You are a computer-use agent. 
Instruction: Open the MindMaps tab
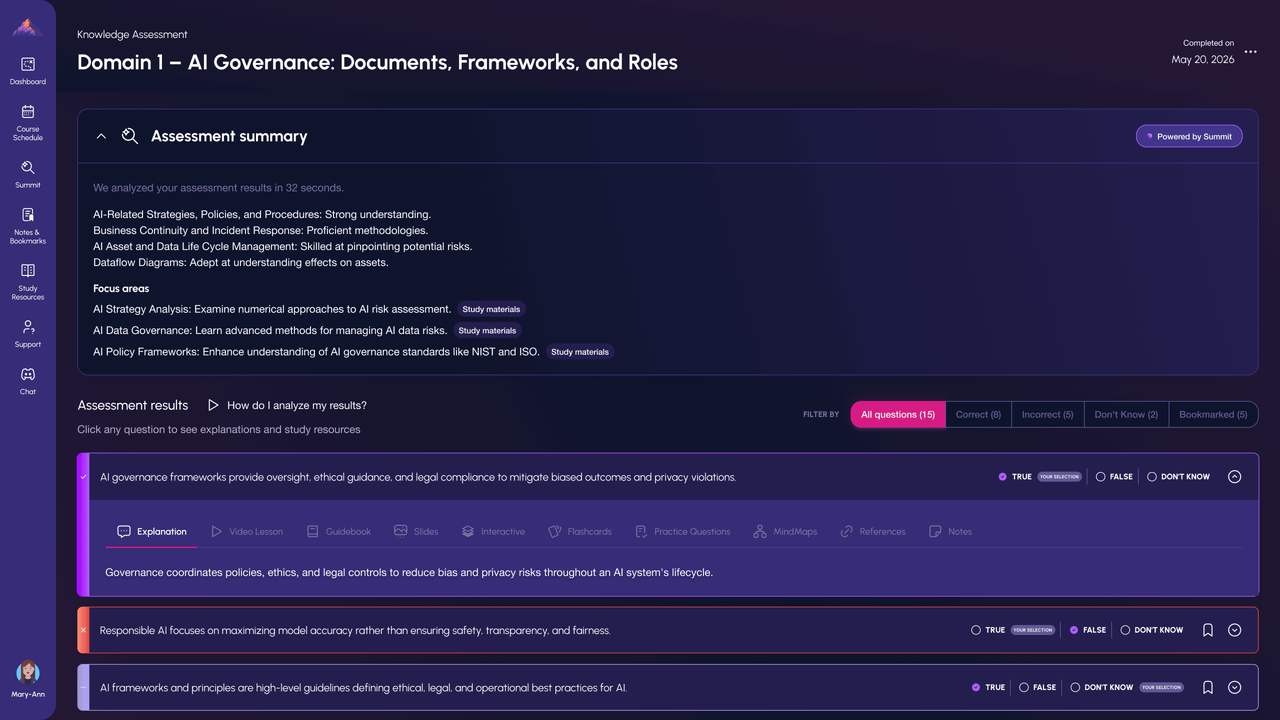pos(786,532)
